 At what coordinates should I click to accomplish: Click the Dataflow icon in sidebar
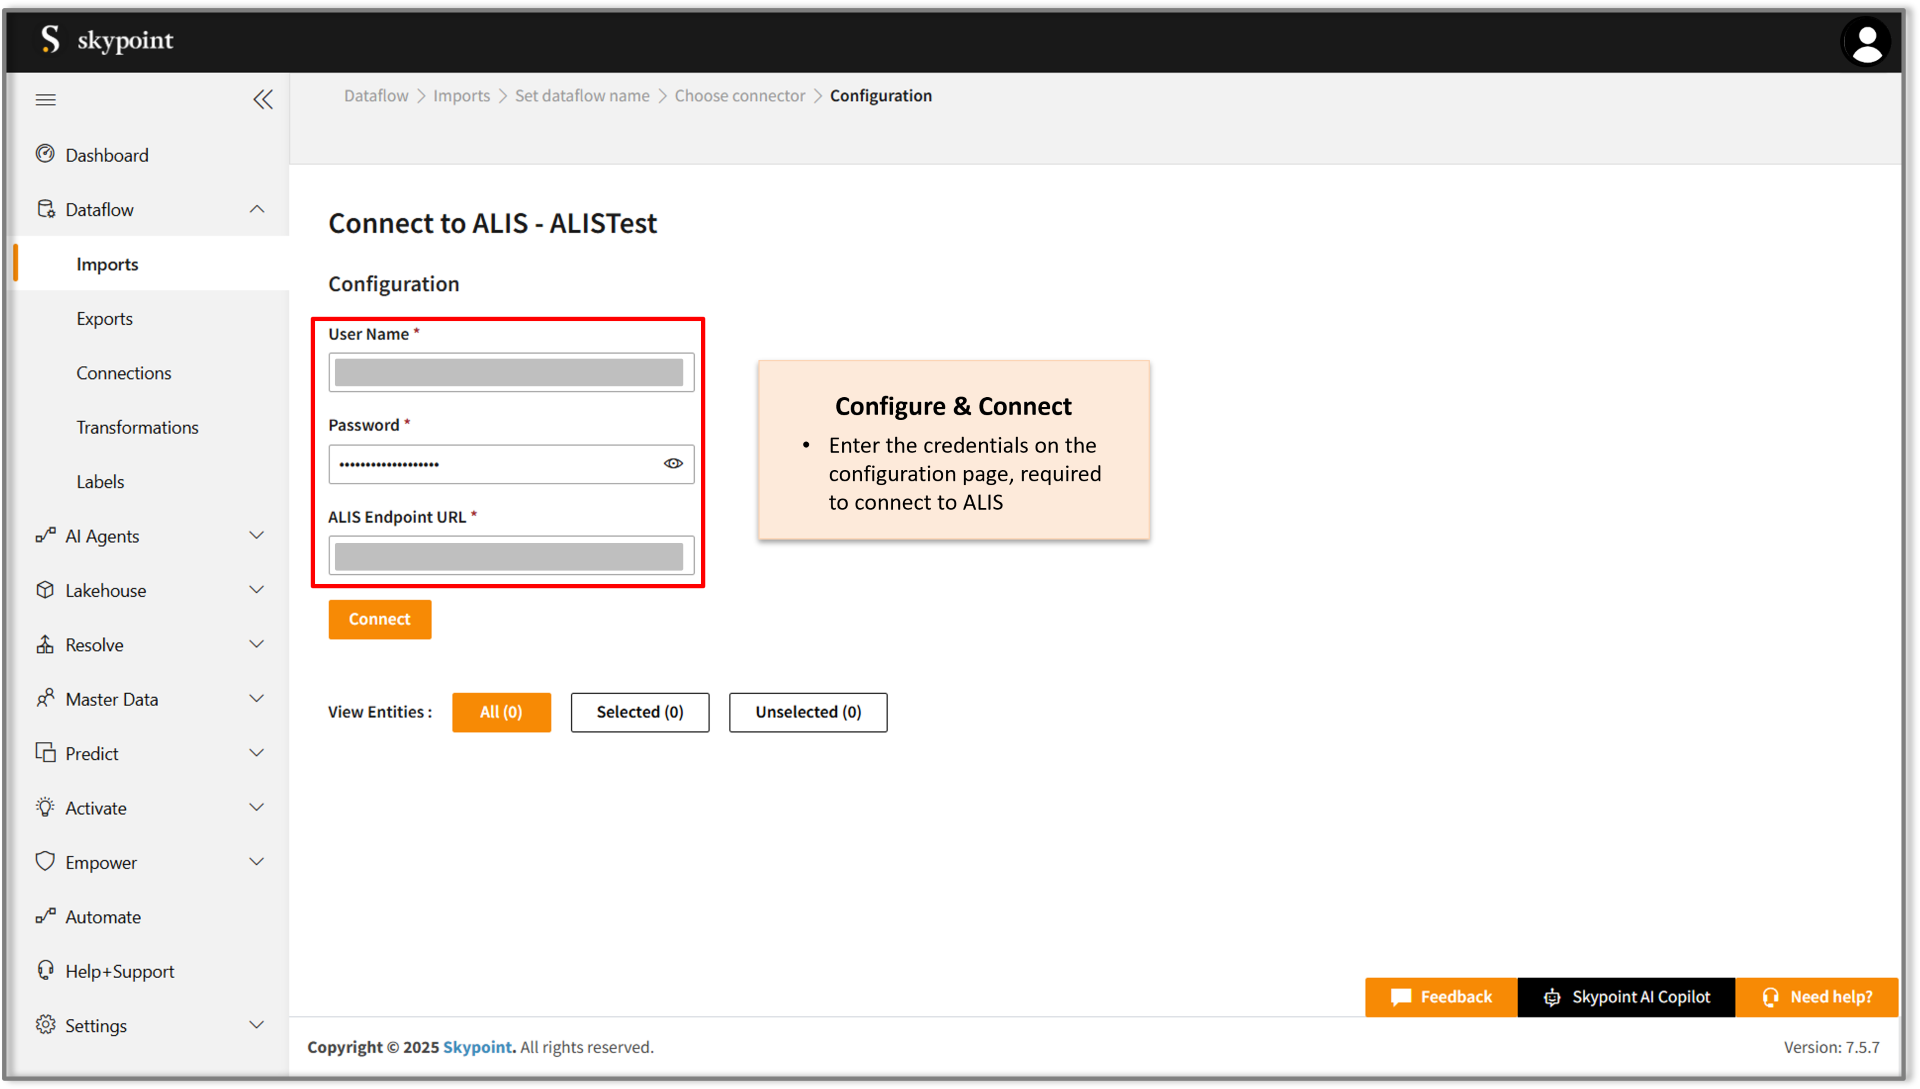(44, 208)
